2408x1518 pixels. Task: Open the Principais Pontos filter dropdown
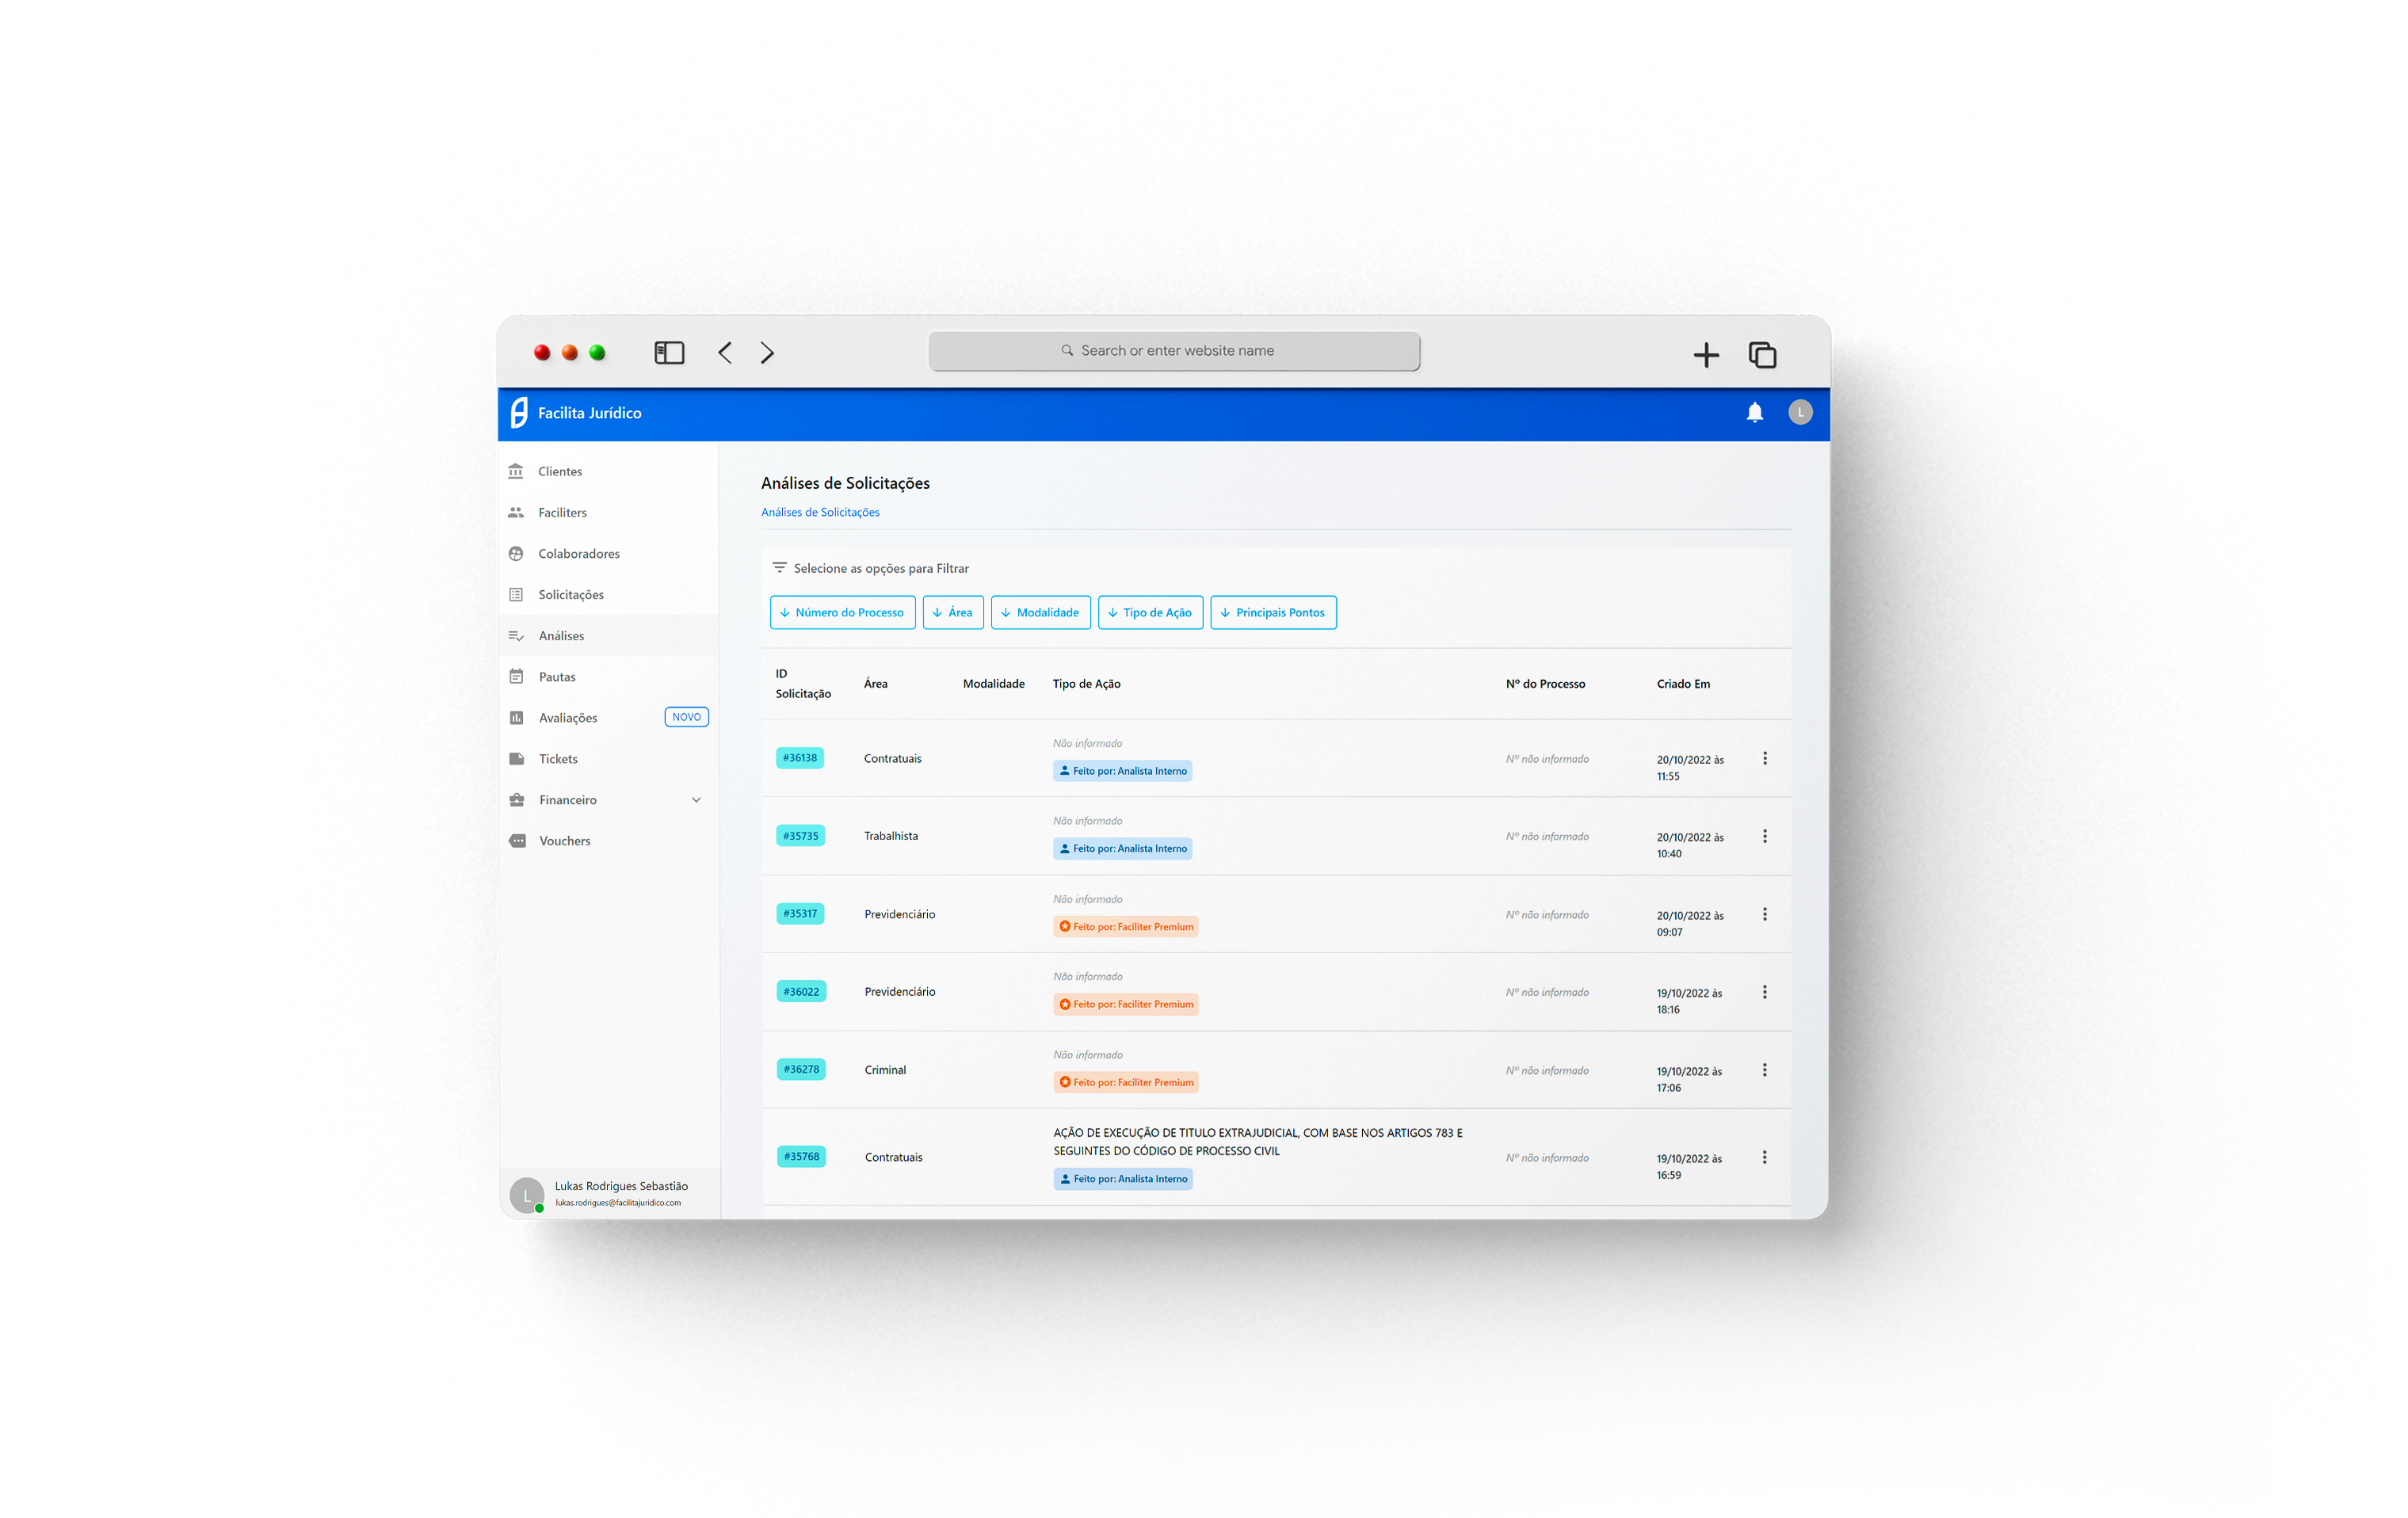1273,613
